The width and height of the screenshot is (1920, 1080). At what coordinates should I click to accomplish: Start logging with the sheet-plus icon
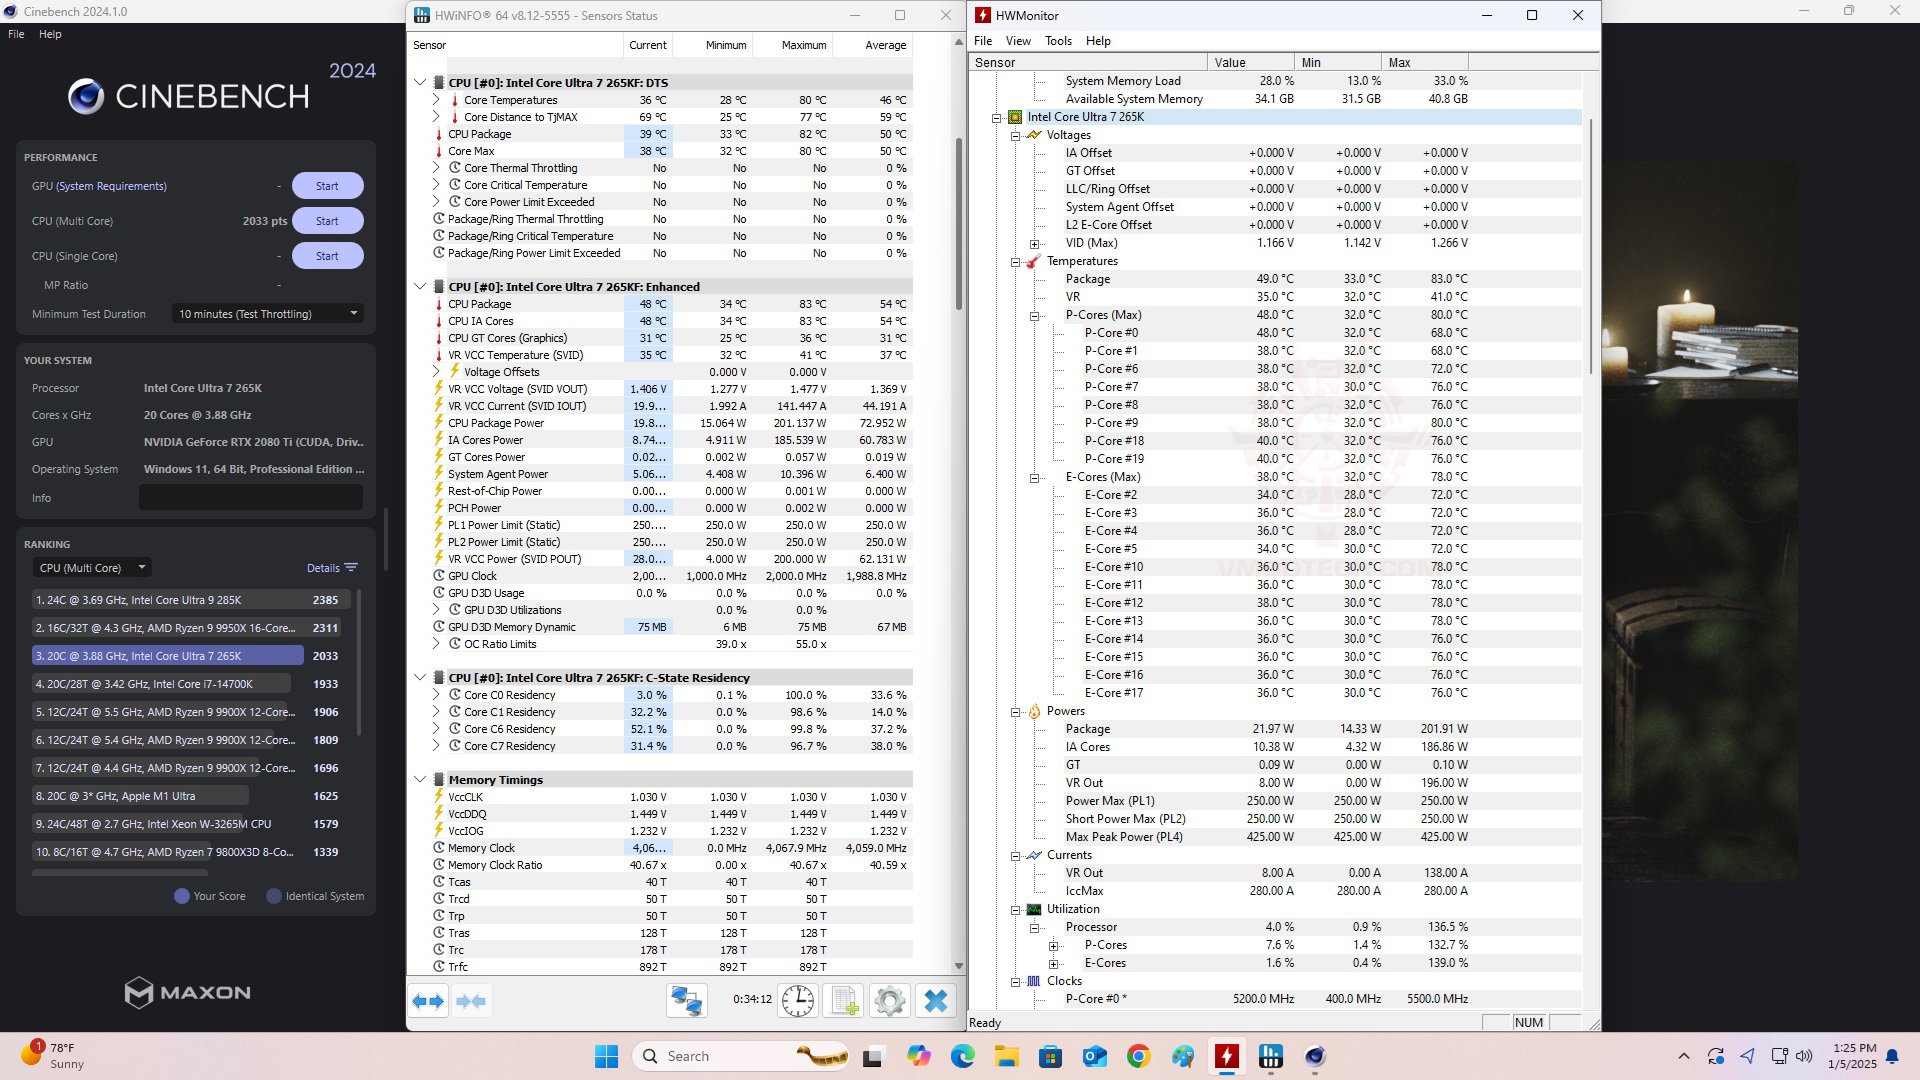[x=843, y=1001]
